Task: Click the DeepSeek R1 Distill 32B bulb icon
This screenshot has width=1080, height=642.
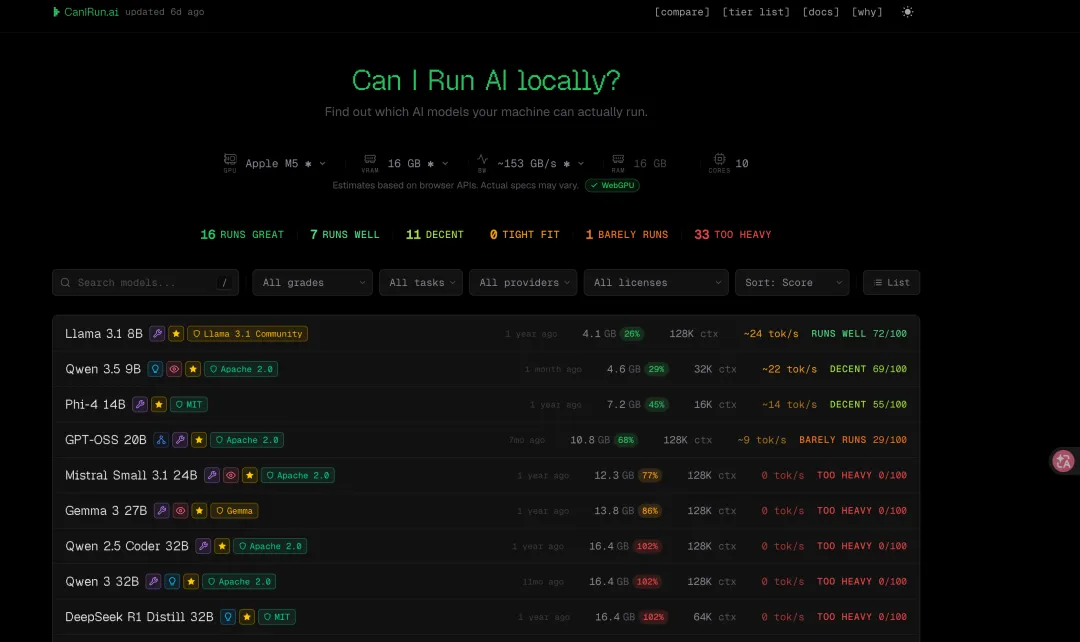Action: tap(228, 617)
